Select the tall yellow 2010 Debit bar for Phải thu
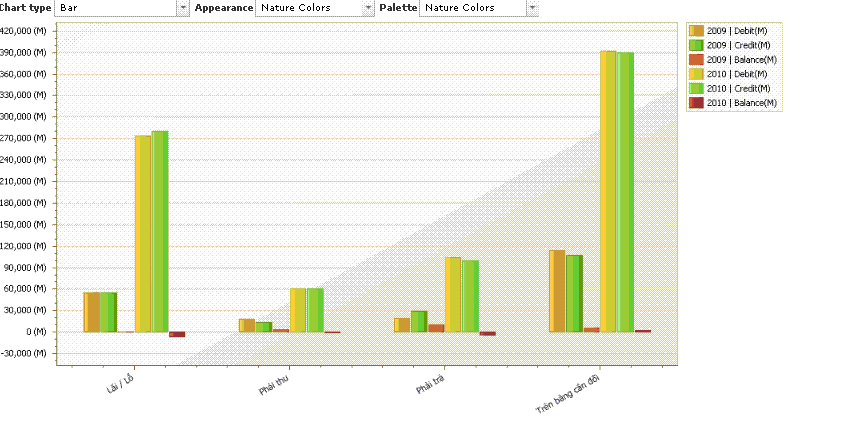Viewport: 861px width, 438px height. 298,309
